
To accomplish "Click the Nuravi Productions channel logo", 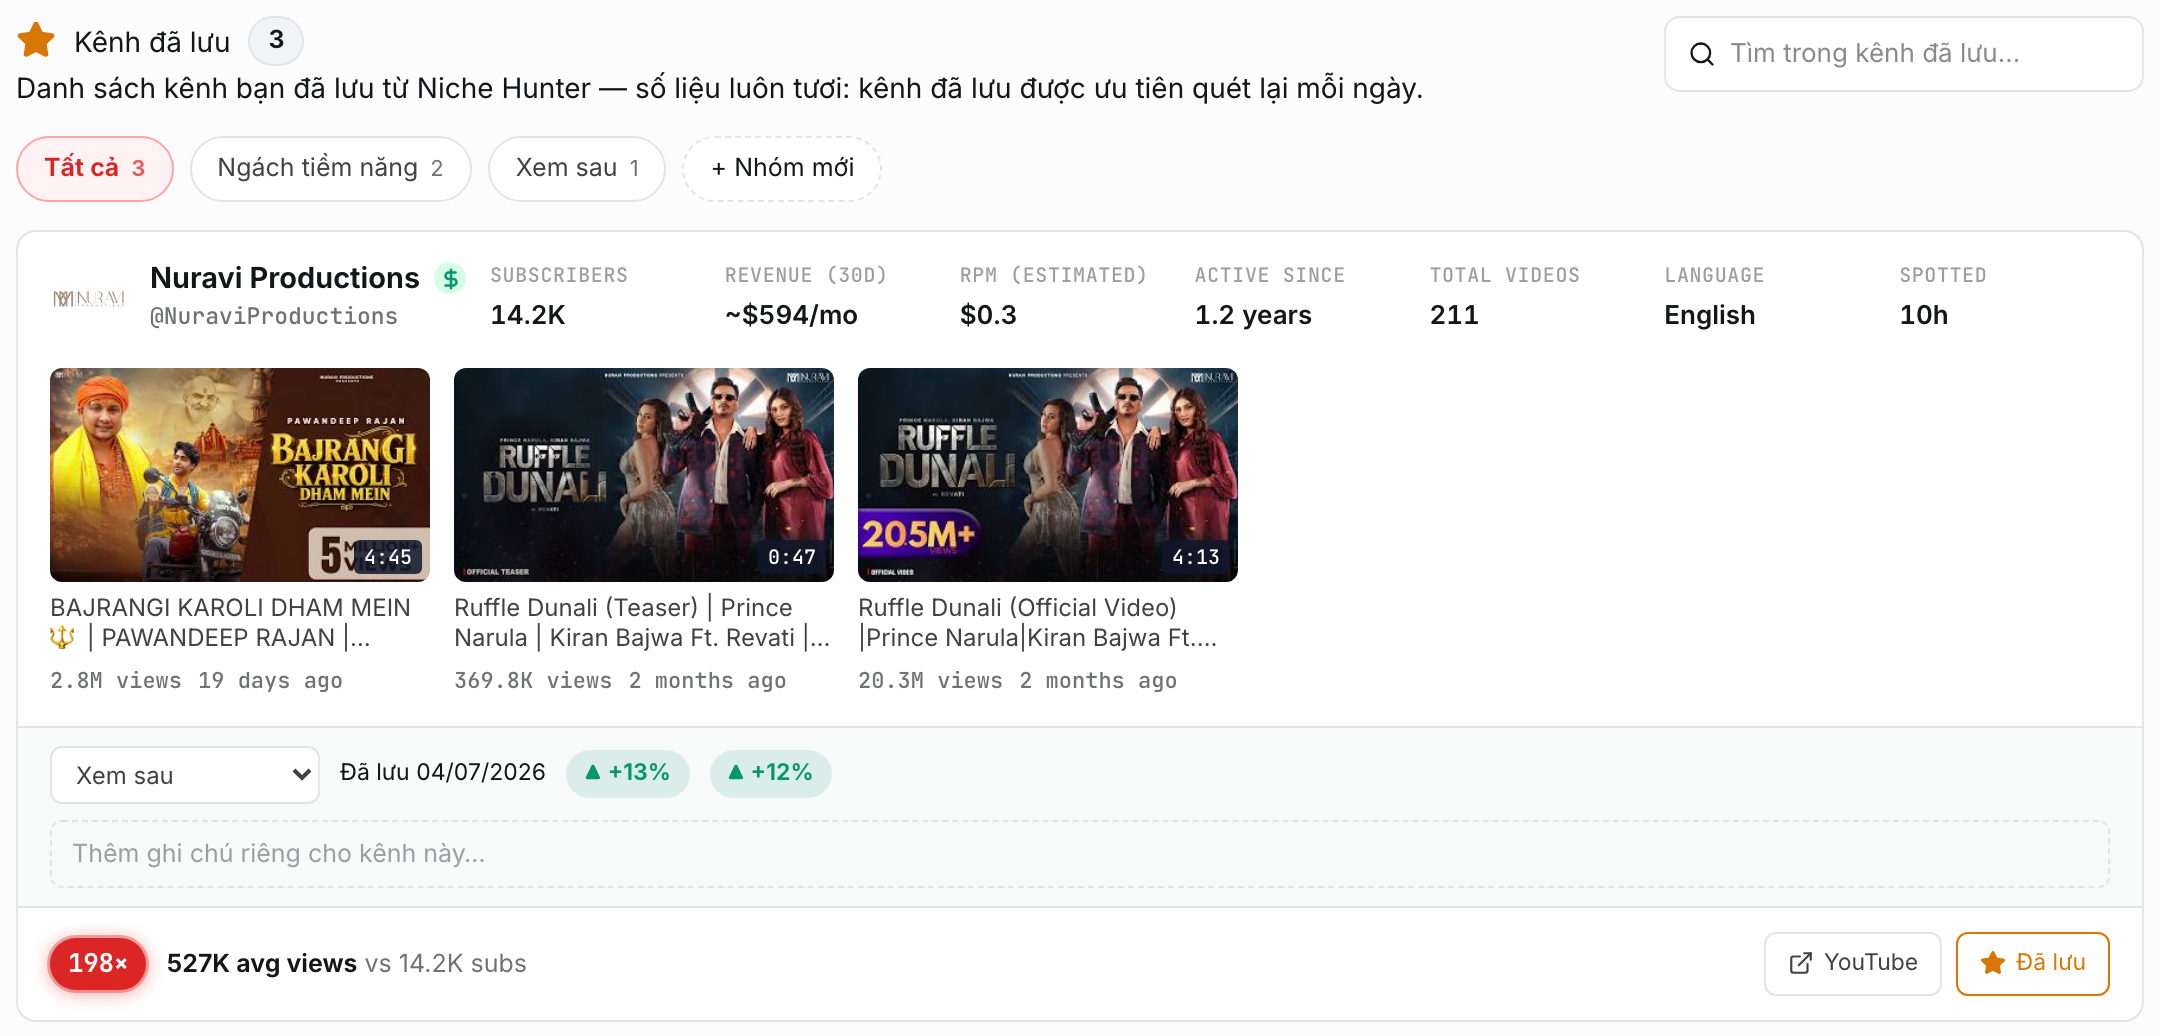I will (x=89, y=298).
